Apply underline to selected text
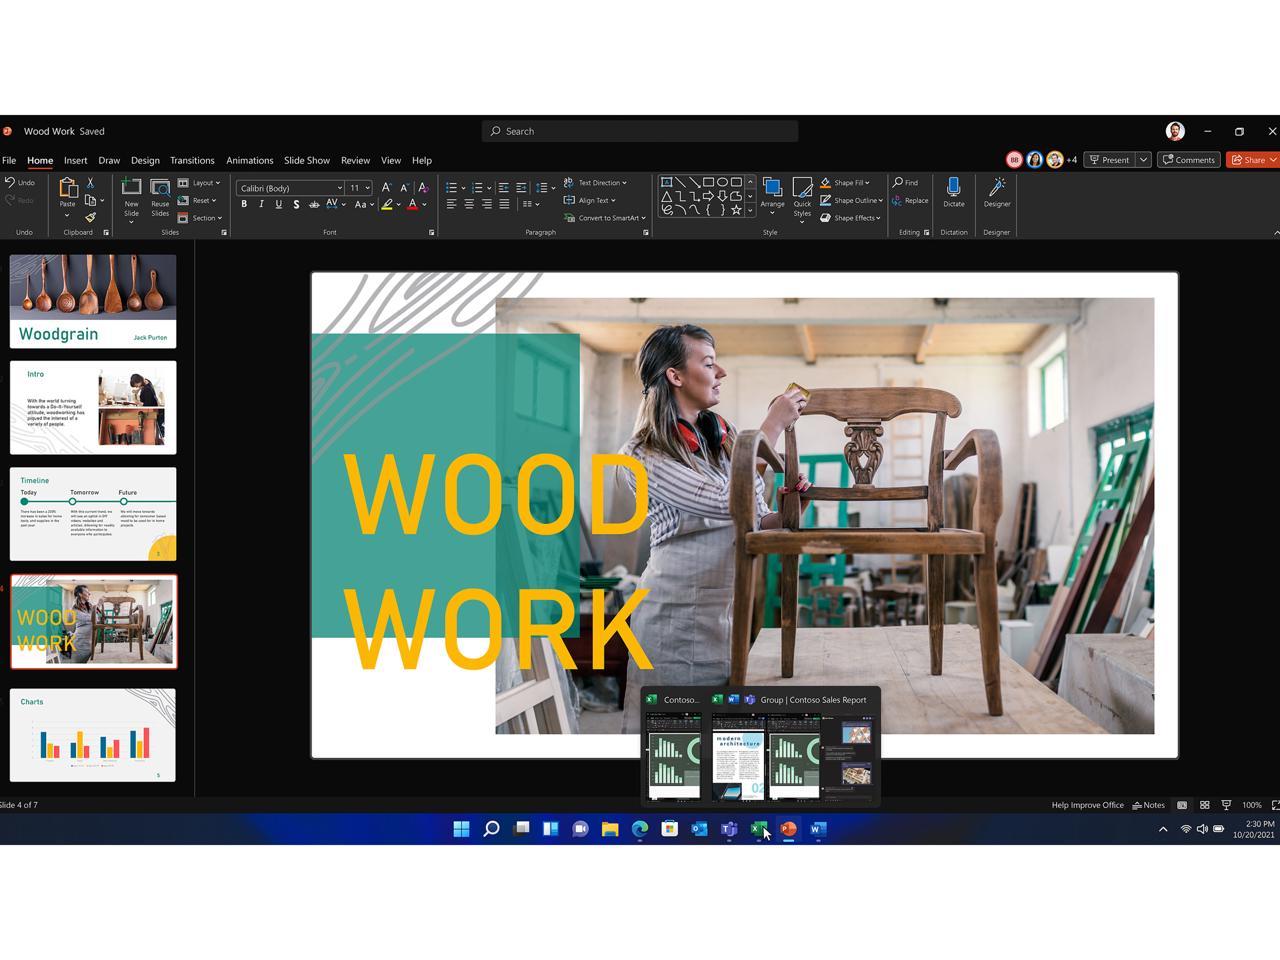Image resolution: width=1280 pixels, height=960 pixels. [278, 204]
